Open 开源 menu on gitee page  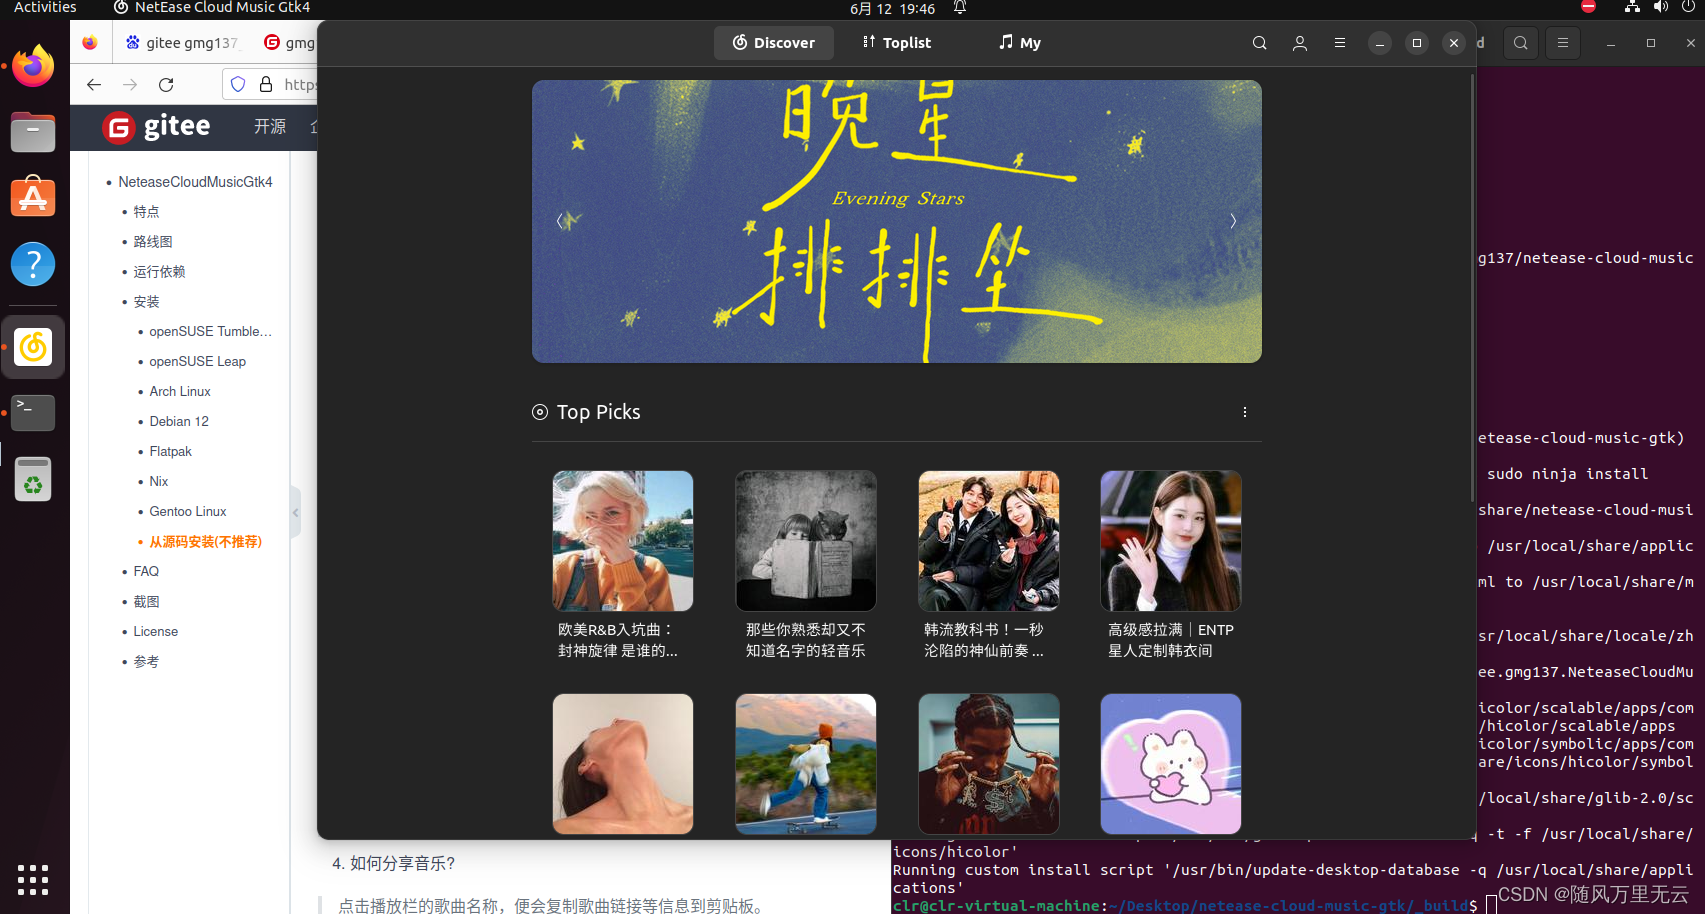(x=270, y=127)
